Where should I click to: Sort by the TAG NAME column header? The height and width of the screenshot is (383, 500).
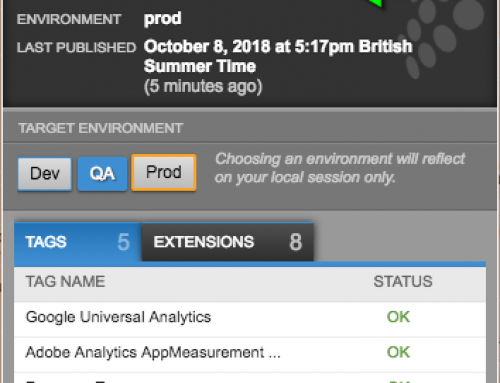[x=65, y=282]
